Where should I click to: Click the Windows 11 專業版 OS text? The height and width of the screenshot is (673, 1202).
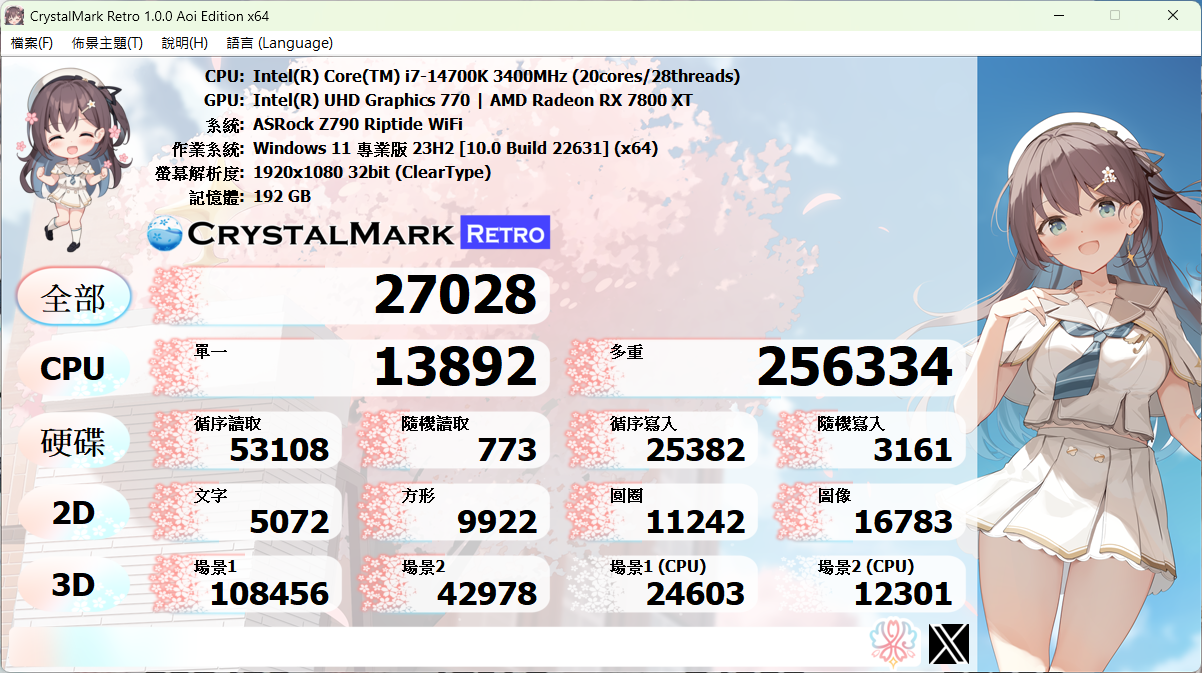click(x=455, y=148)
